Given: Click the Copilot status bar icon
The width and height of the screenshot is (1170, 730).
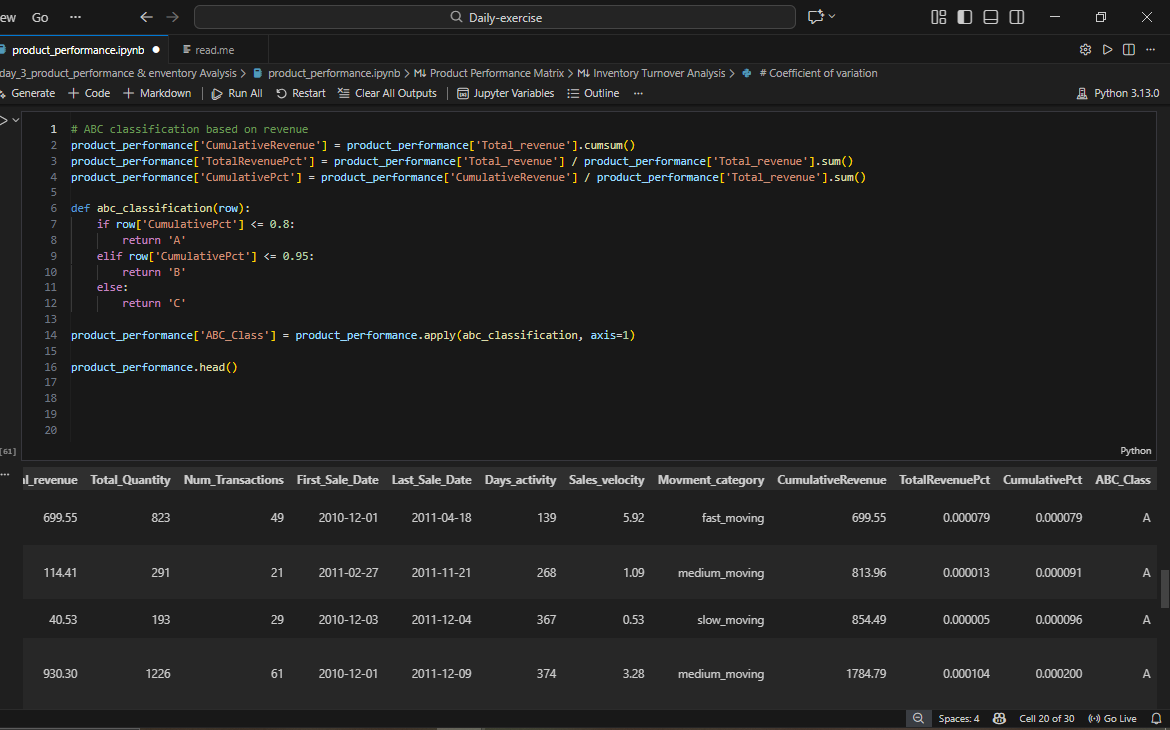Looking at the screenshot, I should pos(999,718).
